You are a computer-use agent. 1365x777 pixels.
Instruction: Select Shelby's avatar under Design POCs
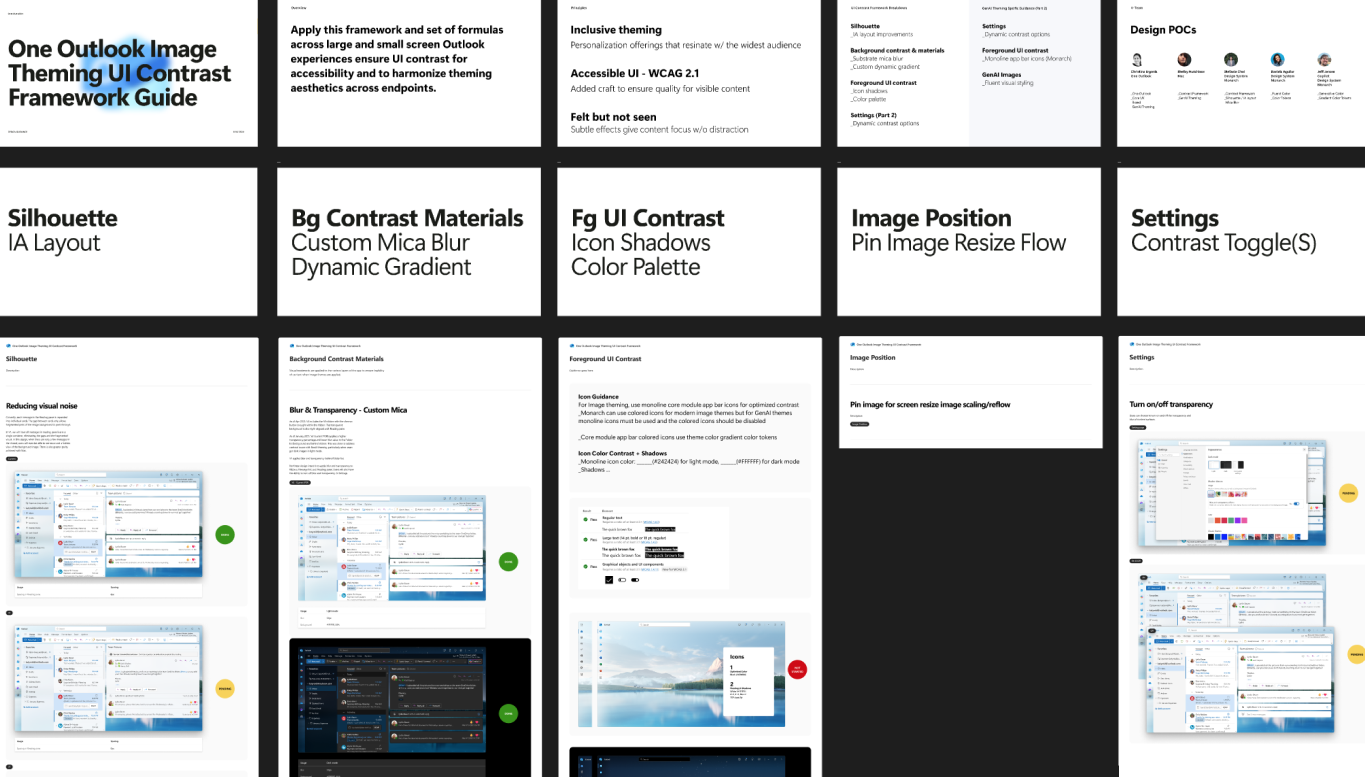click(x=1184, y=59)
